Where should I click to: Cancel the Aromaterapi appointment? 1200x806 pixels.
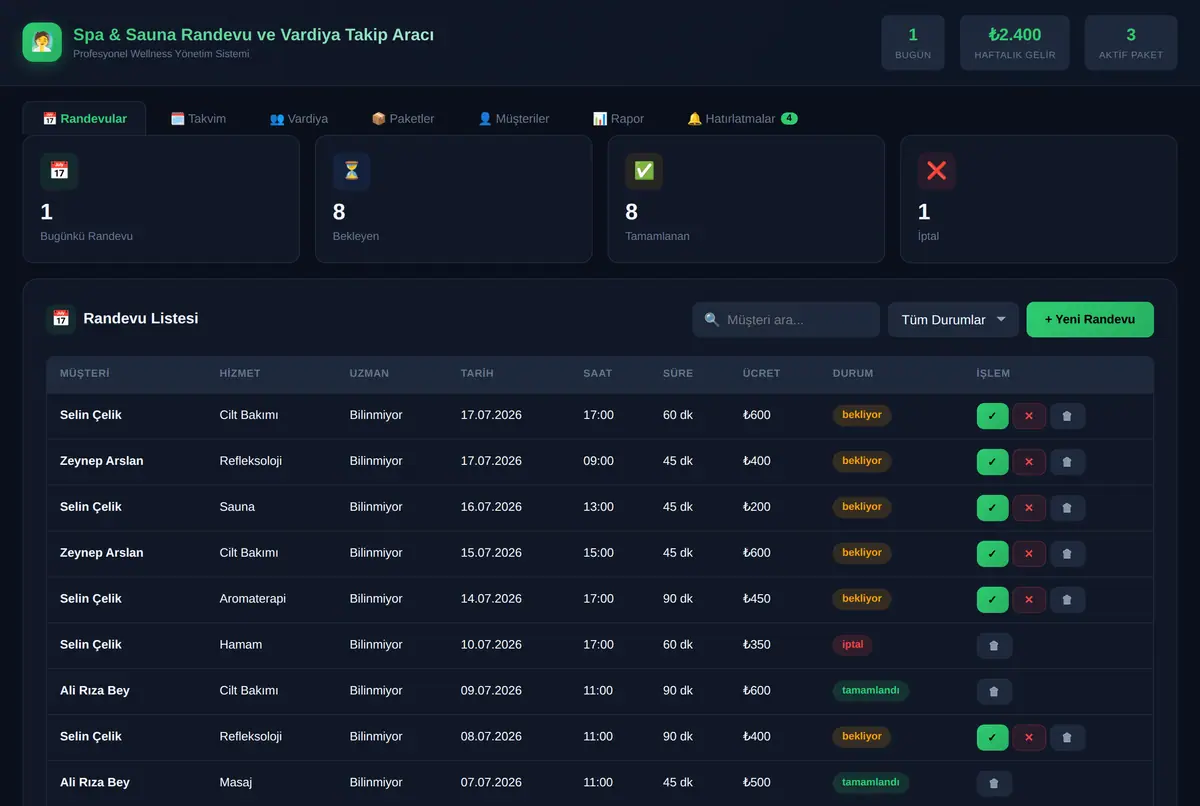(1029, 600)
